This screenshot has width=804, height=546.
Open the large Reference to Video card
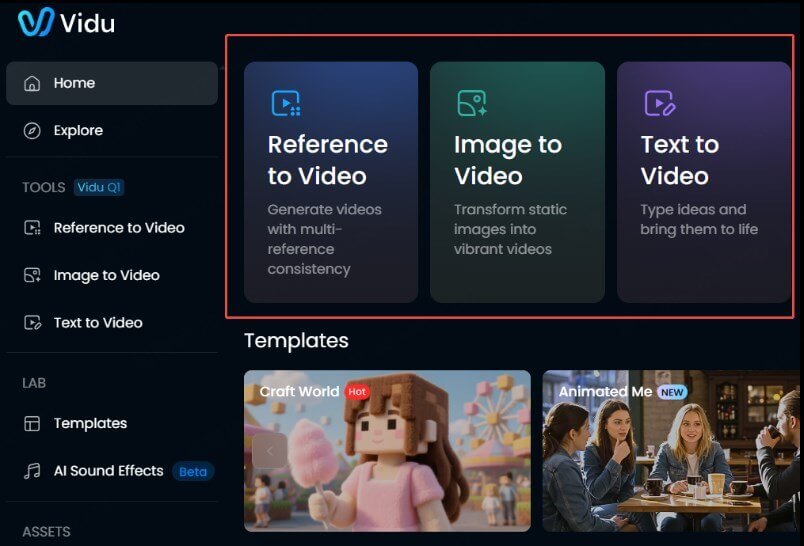point(331,182)
